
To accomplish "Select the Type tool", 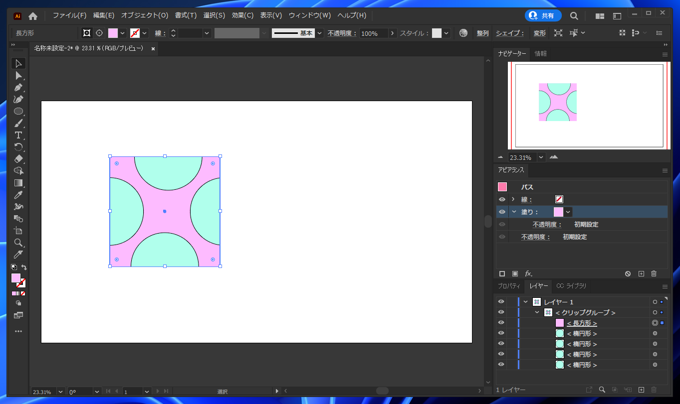I will coord(18,135).
